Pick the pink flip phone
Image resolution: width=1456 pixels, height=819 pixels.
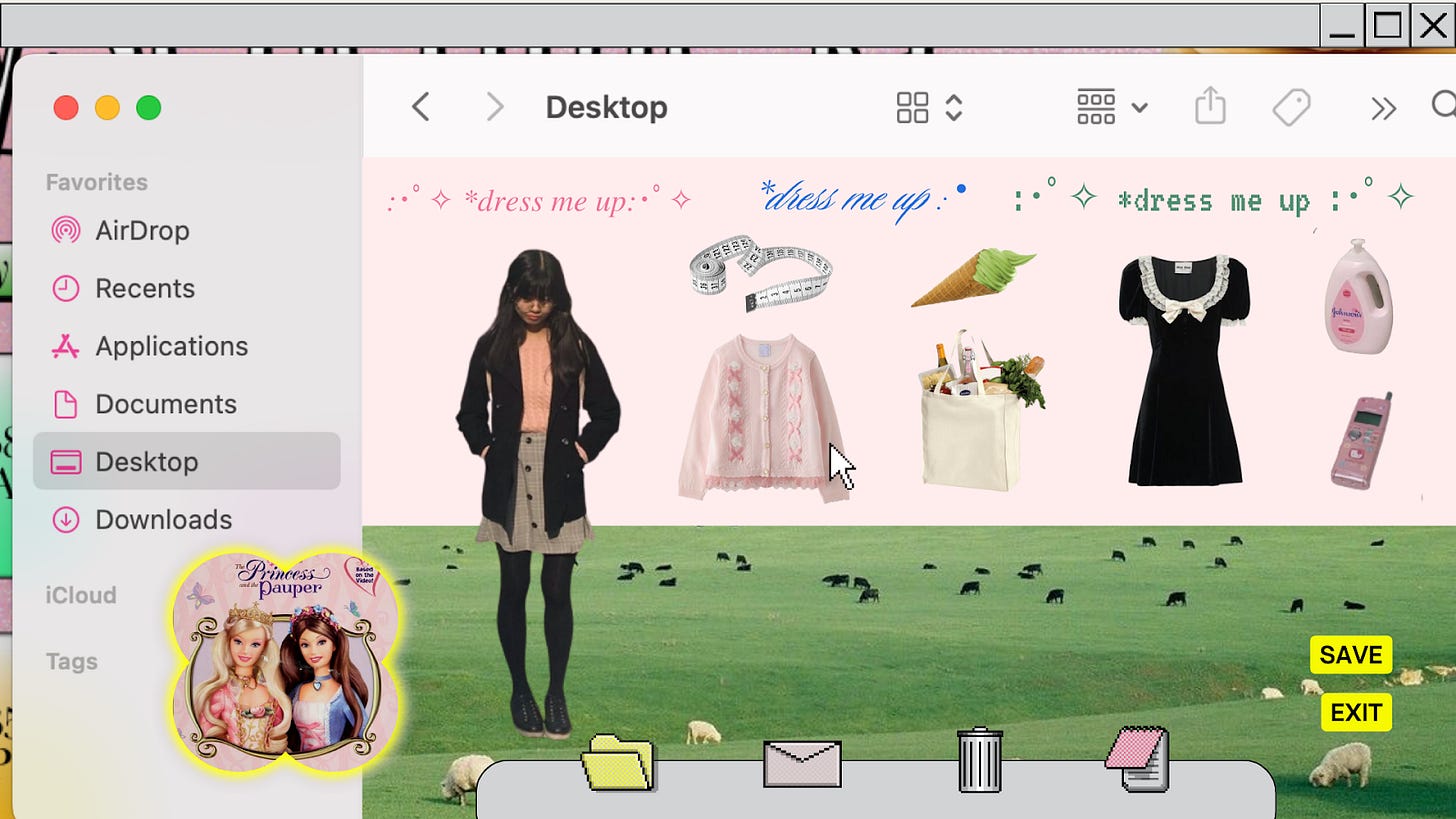pyautogui.click(x=1362, y=440)
